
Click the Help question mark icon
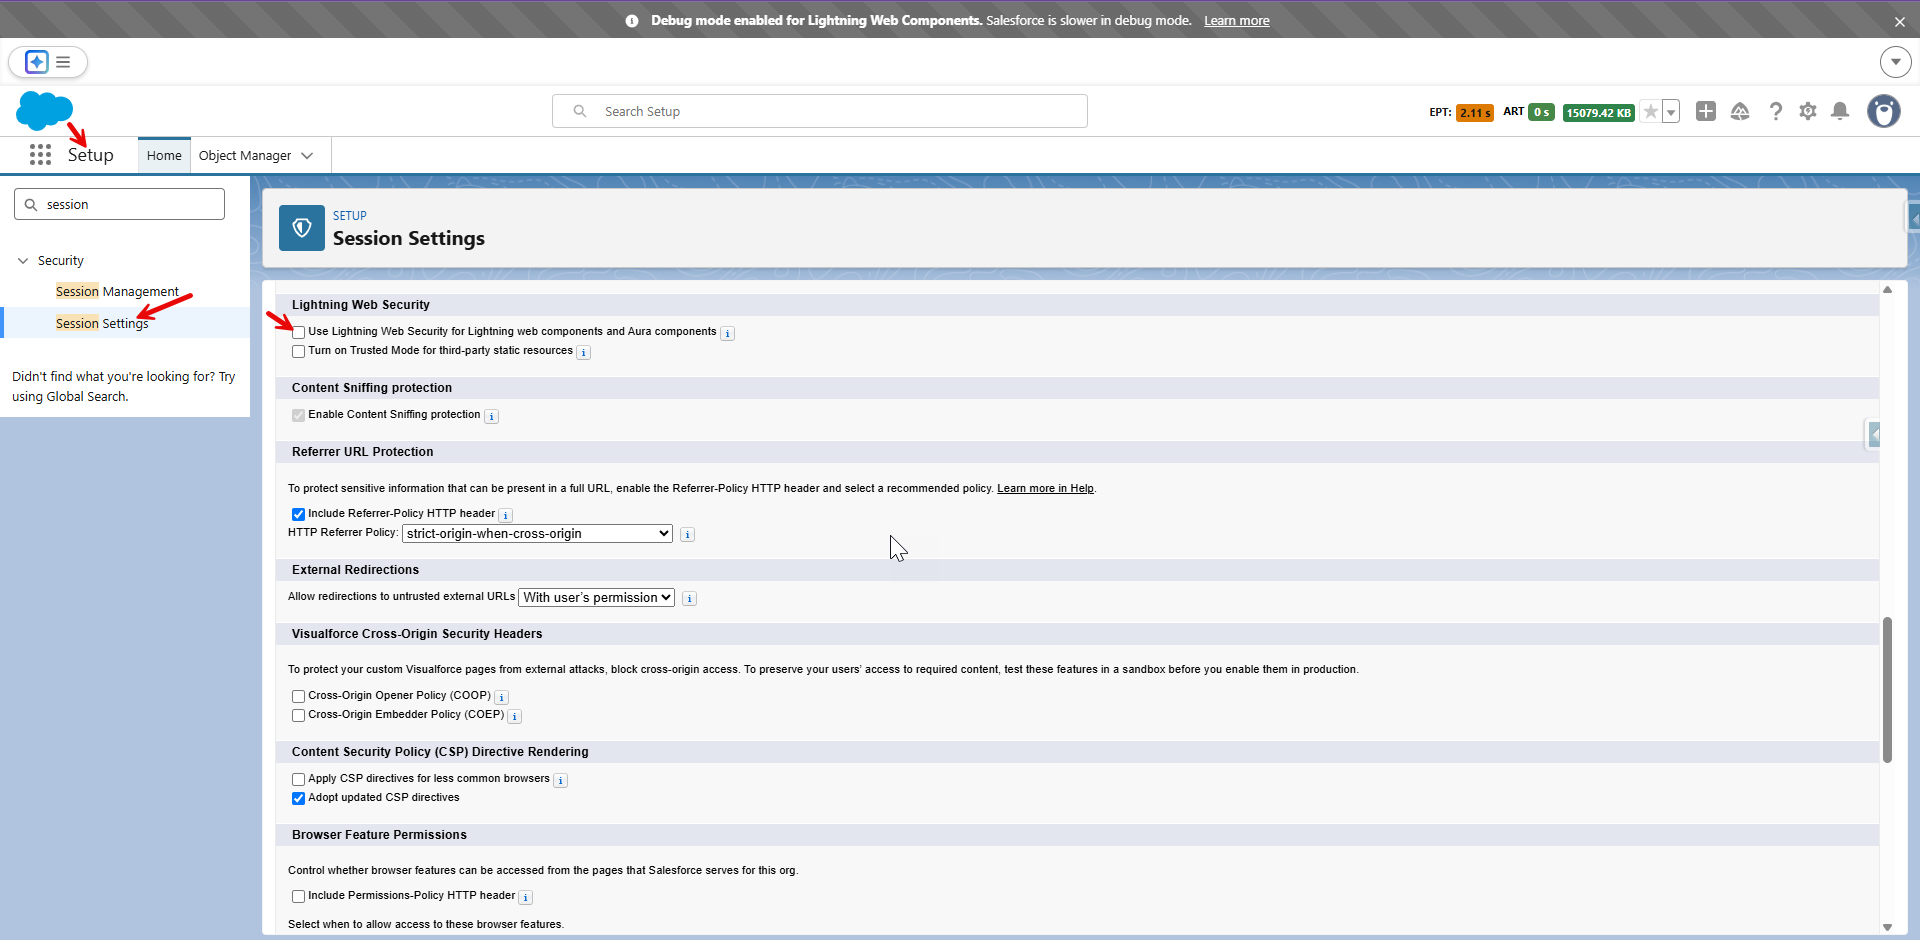(x=1775, y=111)
